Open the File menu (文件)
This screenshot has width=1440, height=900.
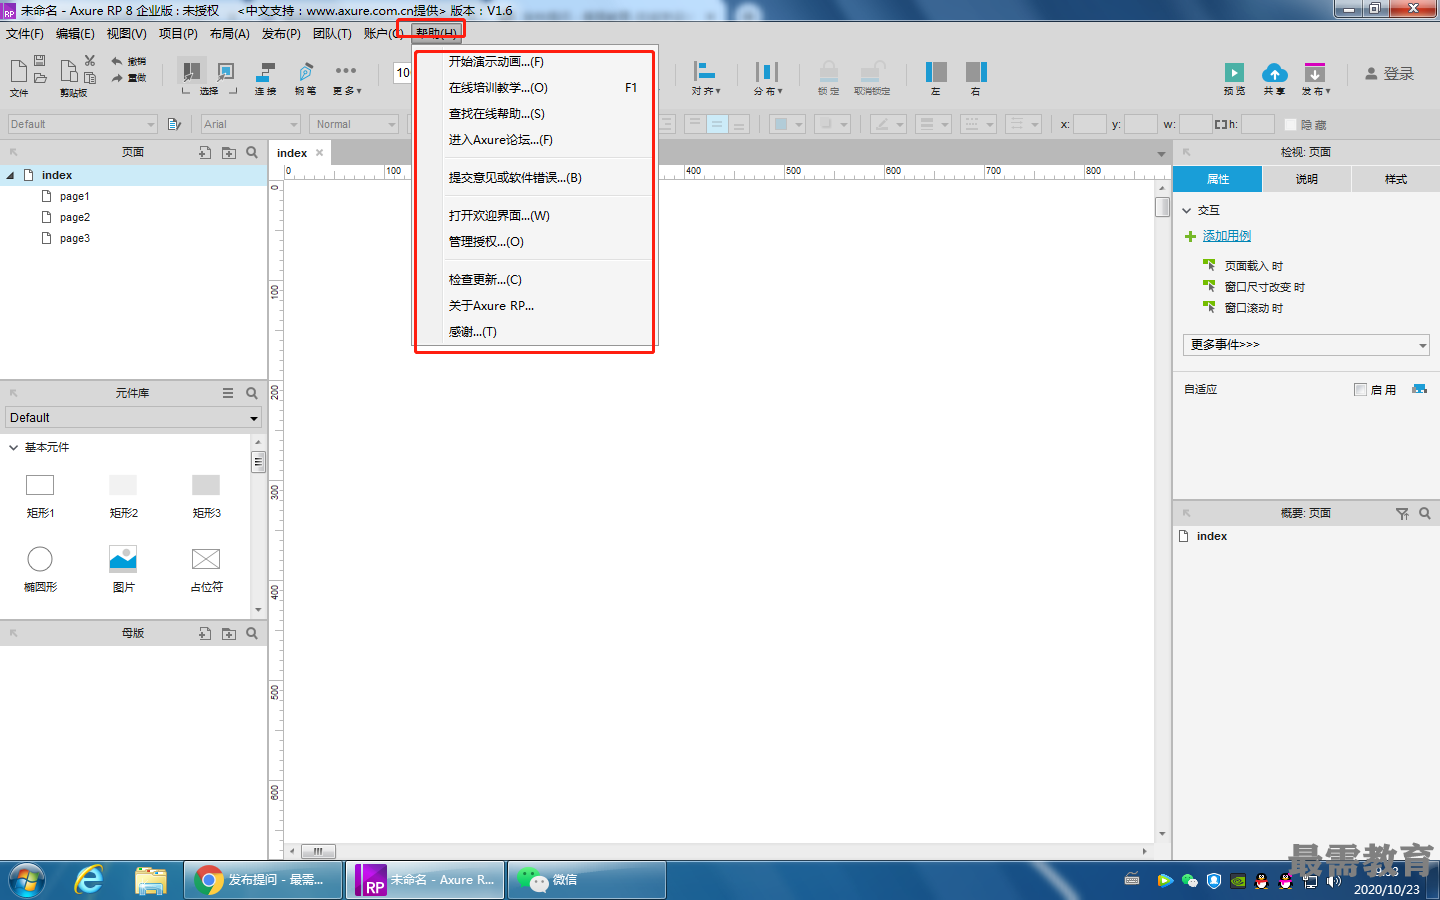25,33
